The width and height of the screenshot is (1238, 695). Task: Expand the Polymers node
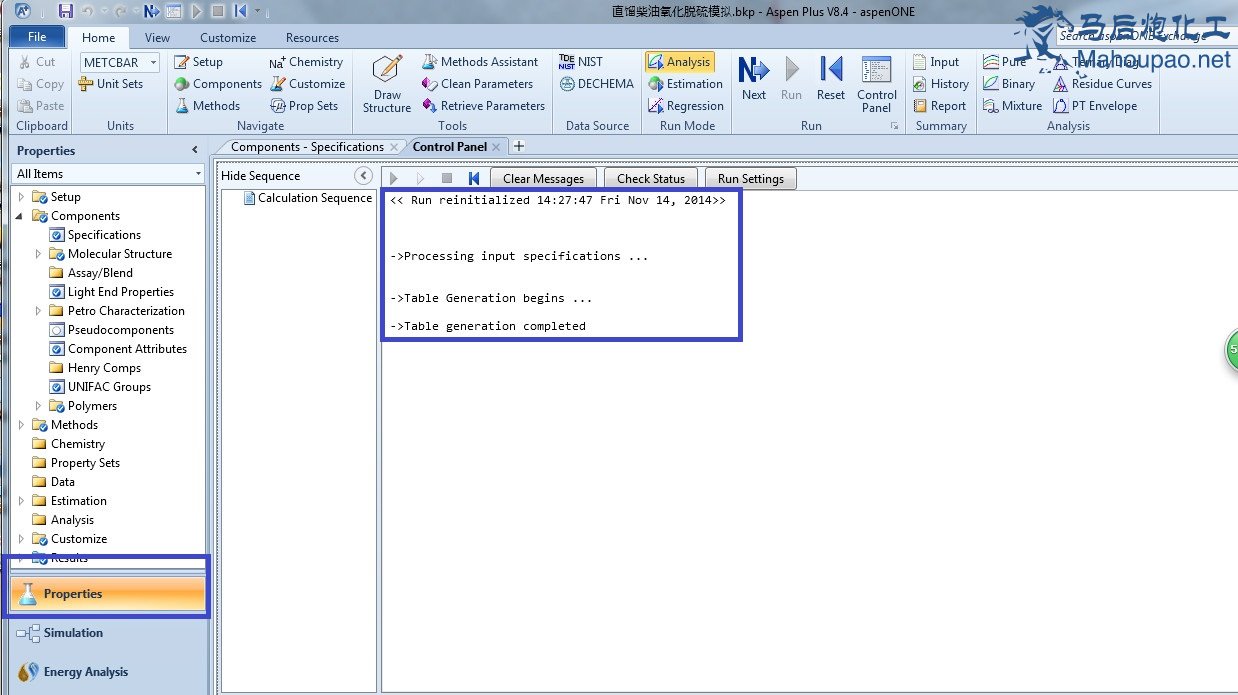coord(38,406)
